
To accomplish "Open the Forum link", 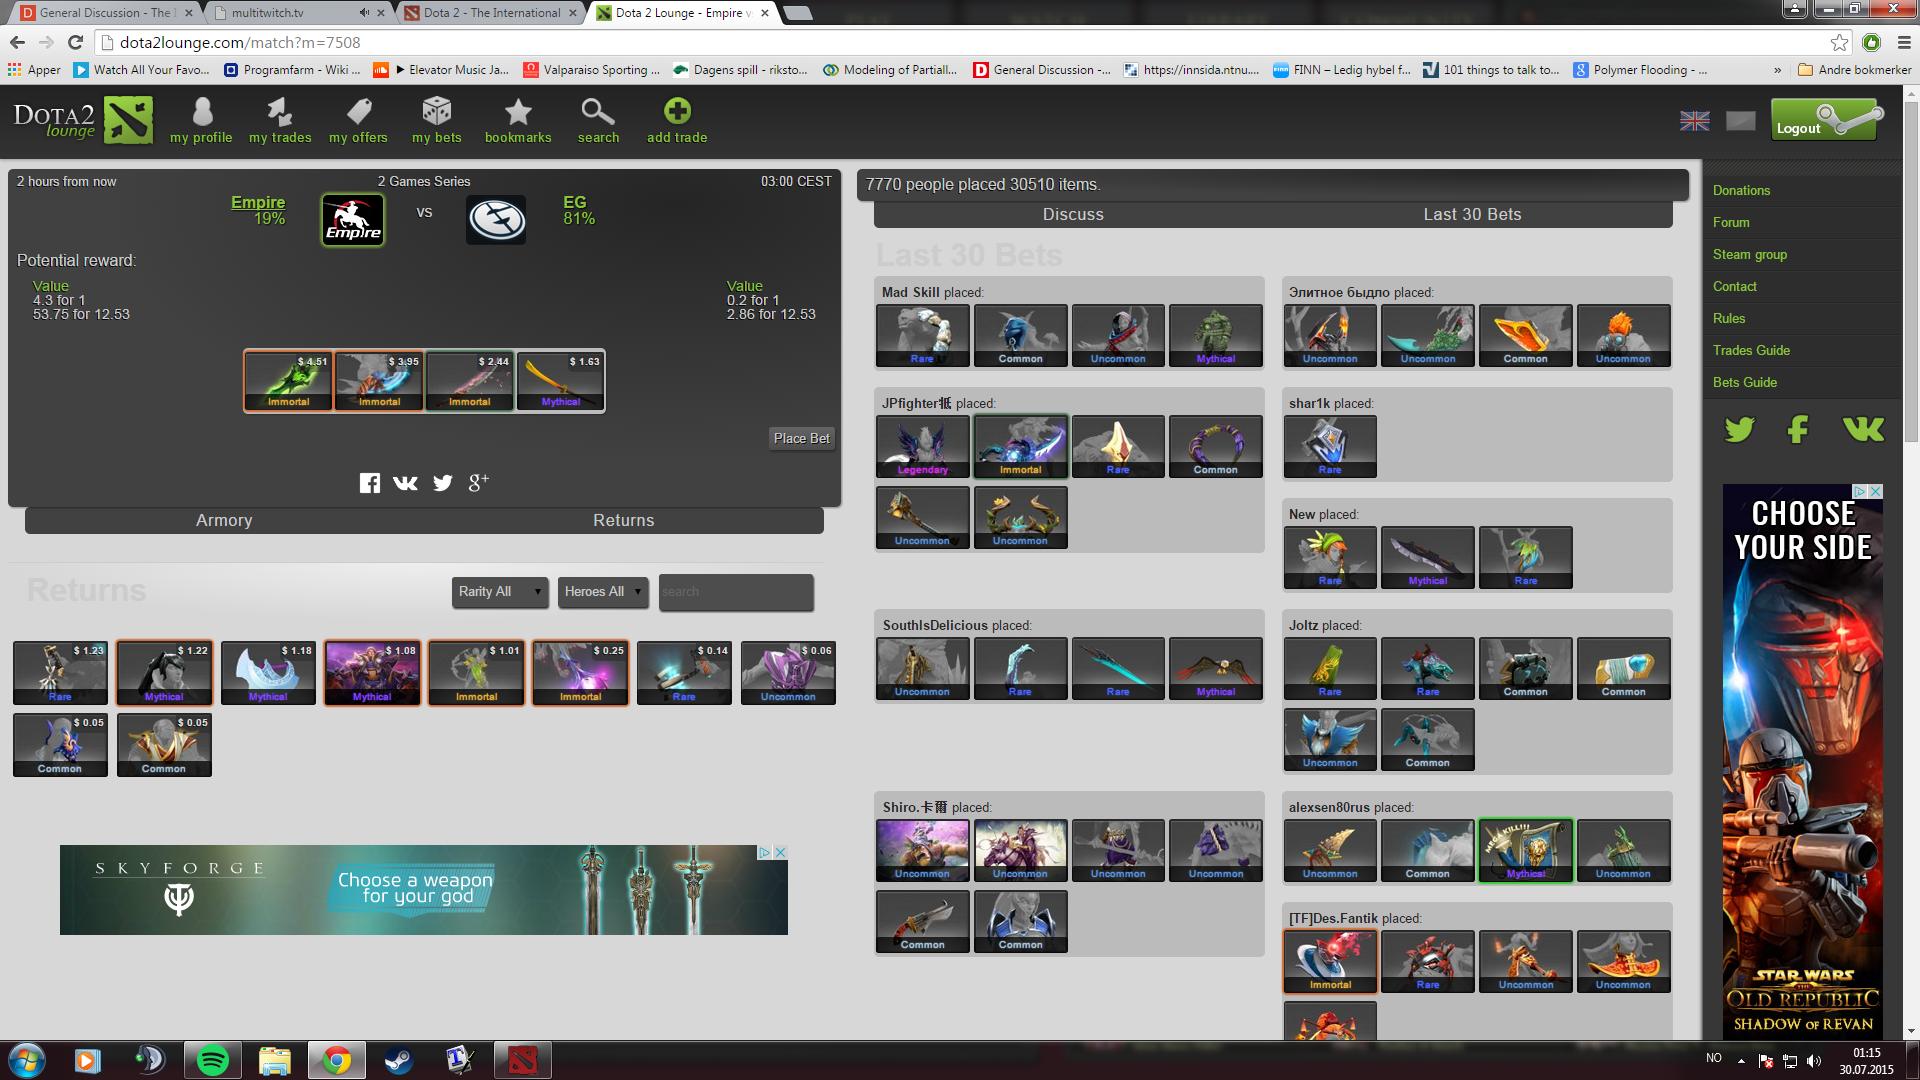I will 1731,222.
